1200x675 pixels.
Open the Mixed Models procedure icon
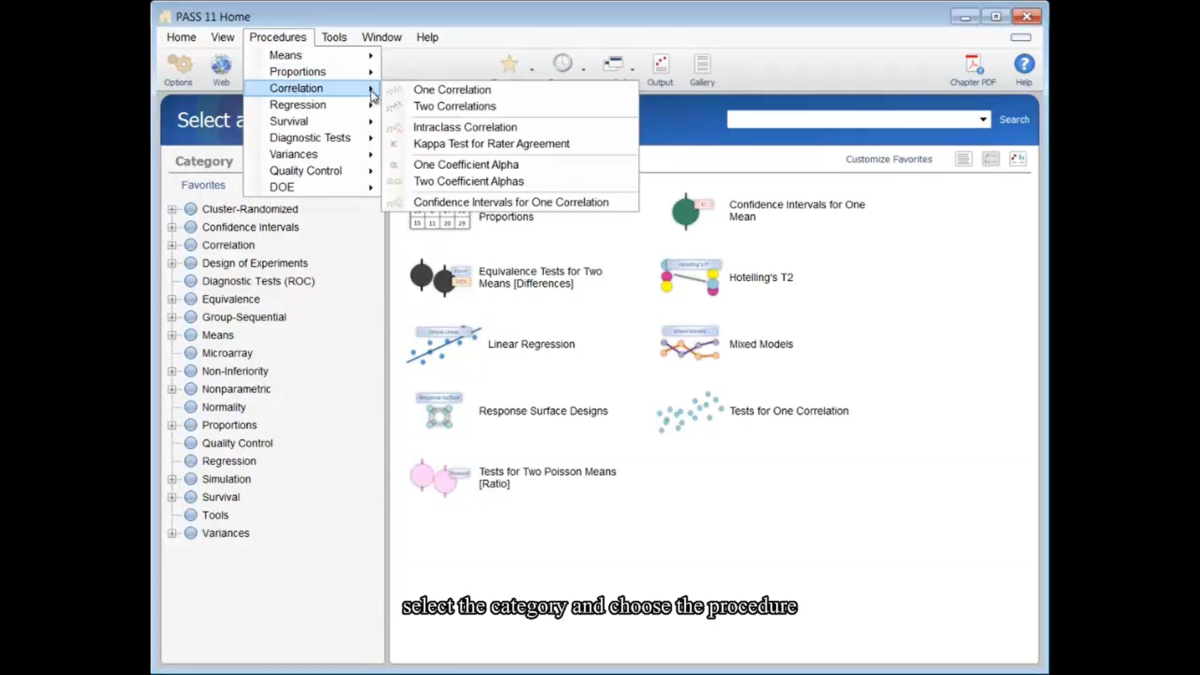[x=689, y=344]
